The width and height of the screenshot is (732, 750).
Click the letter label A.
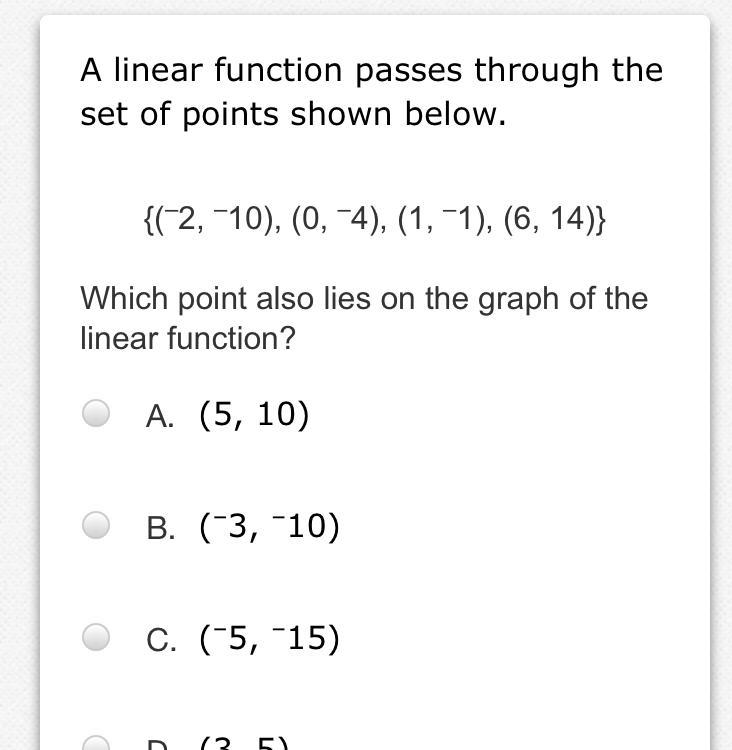160,416
